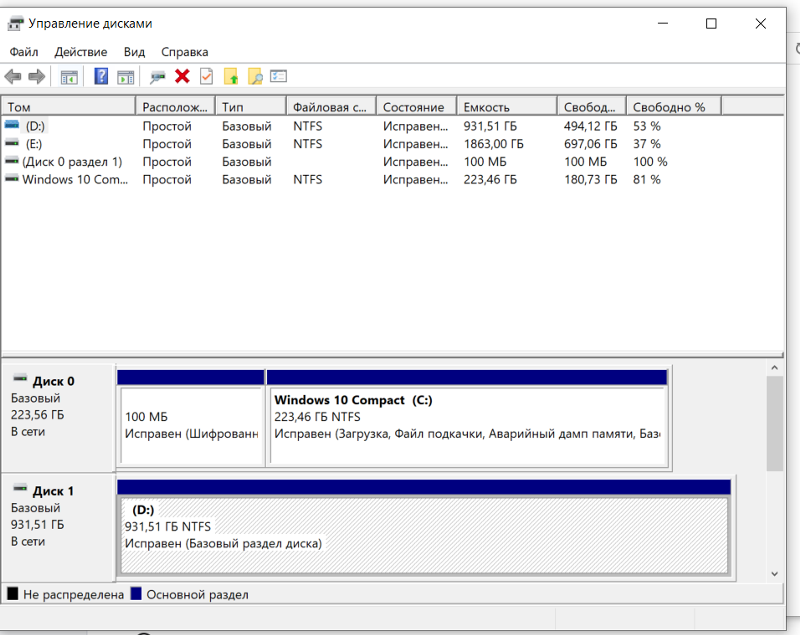Open the Help question mark icon

click(101, 77)
